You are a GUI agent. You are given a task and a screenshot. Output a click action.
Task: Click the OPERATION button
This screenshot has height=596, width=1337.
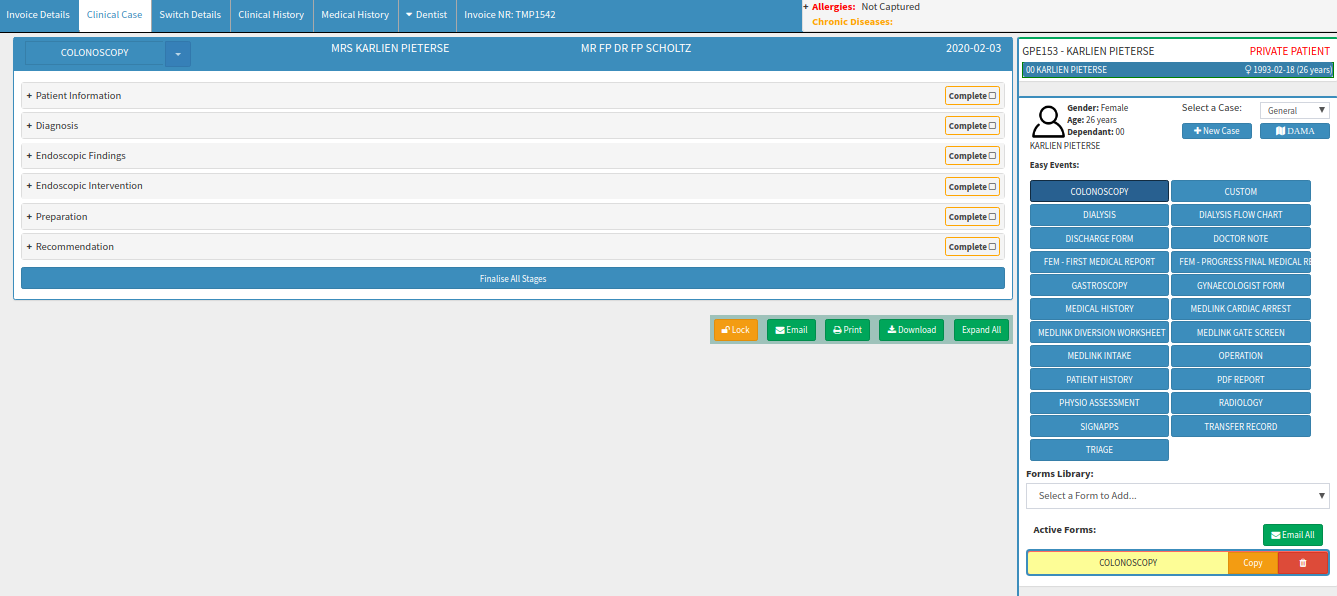point(1241,356)
